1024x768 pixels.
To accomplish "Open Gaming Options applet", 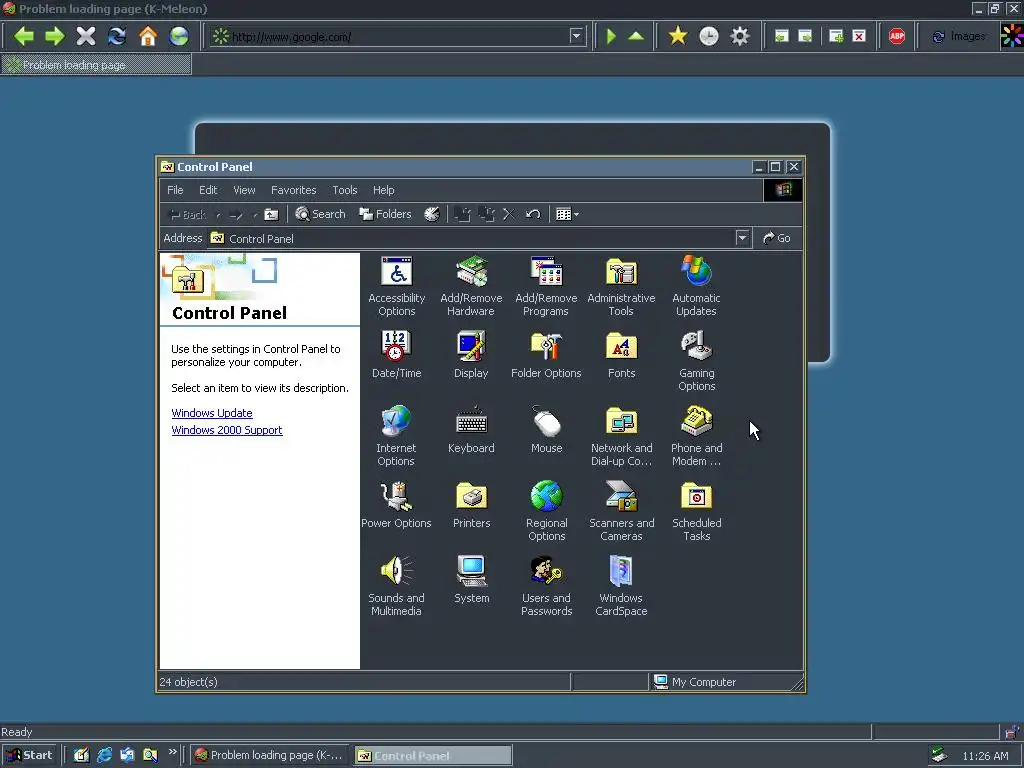I will (x=696, y=361).
